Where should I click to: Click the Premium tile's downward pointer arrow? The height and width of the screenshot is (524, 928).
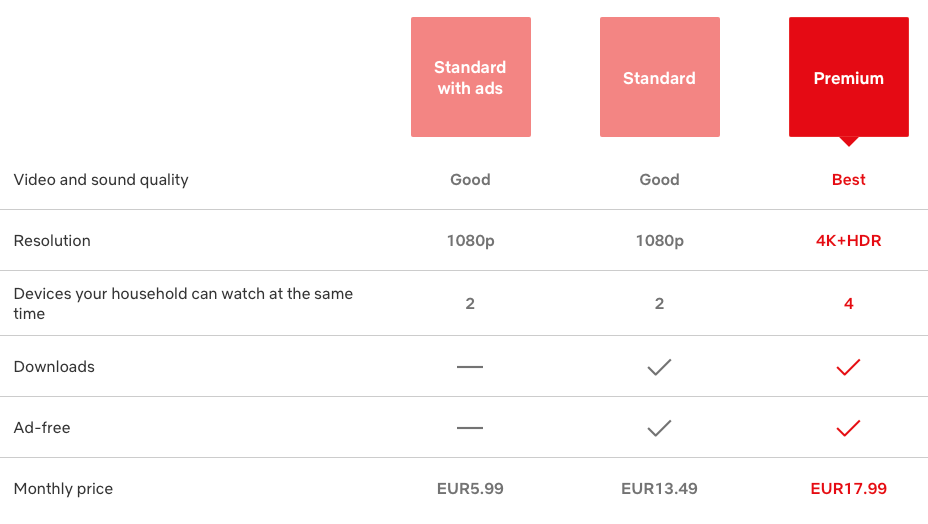(849, 141)
